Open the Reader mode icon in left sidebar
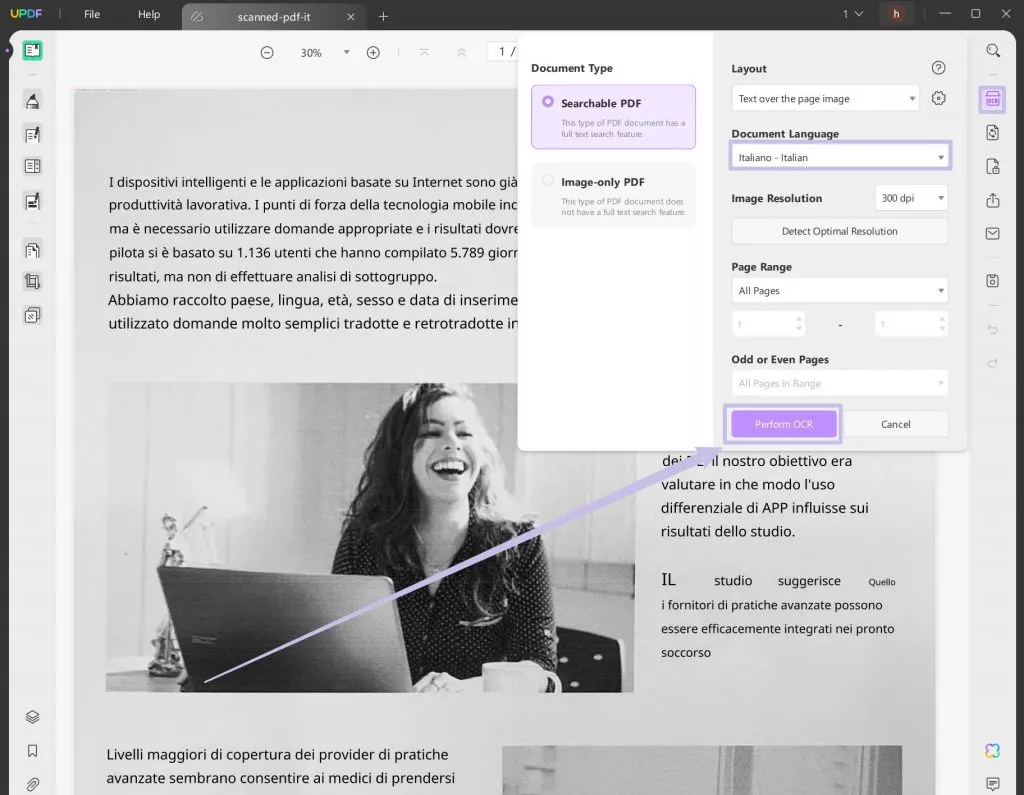The width and height of the screenshot is (1024, 795). coord(32,50)
